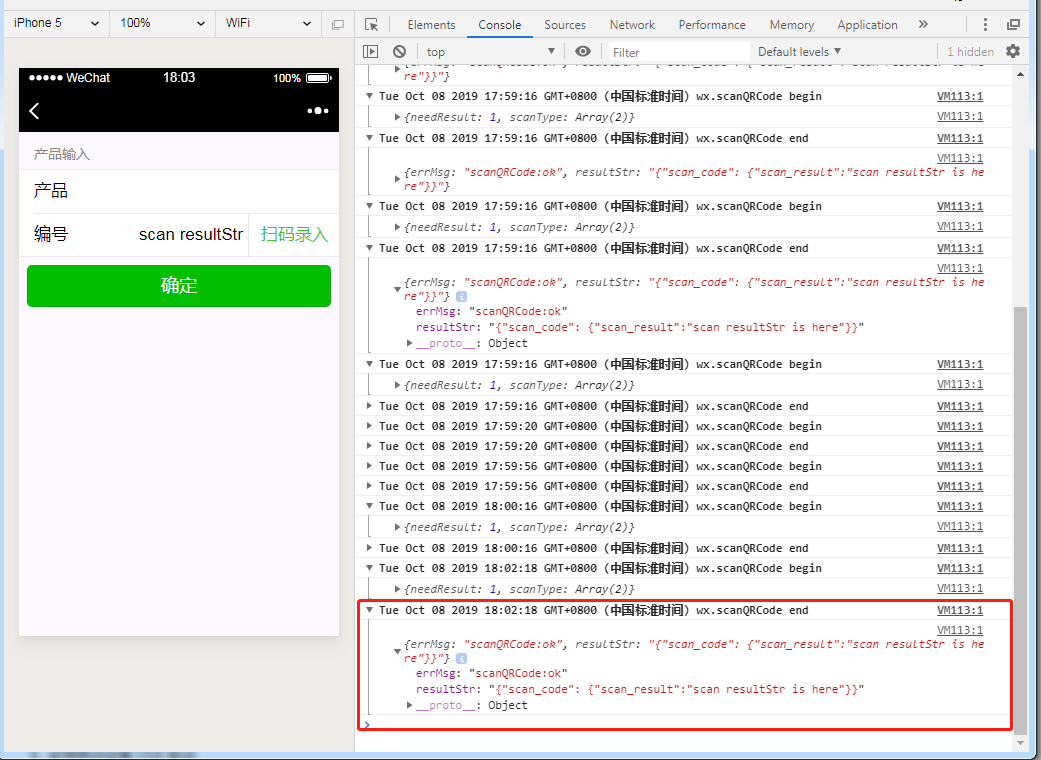
Task: Go to the Network tab
Action: tap(632, 25)
